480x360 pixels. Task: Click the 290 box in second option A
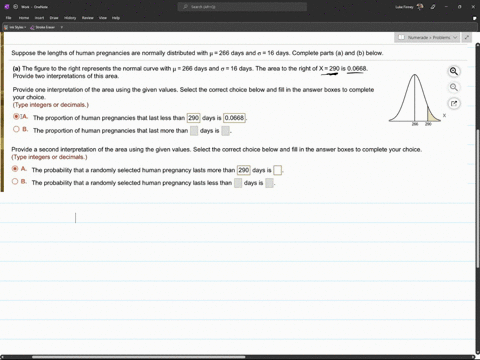[x=244, y=170]
